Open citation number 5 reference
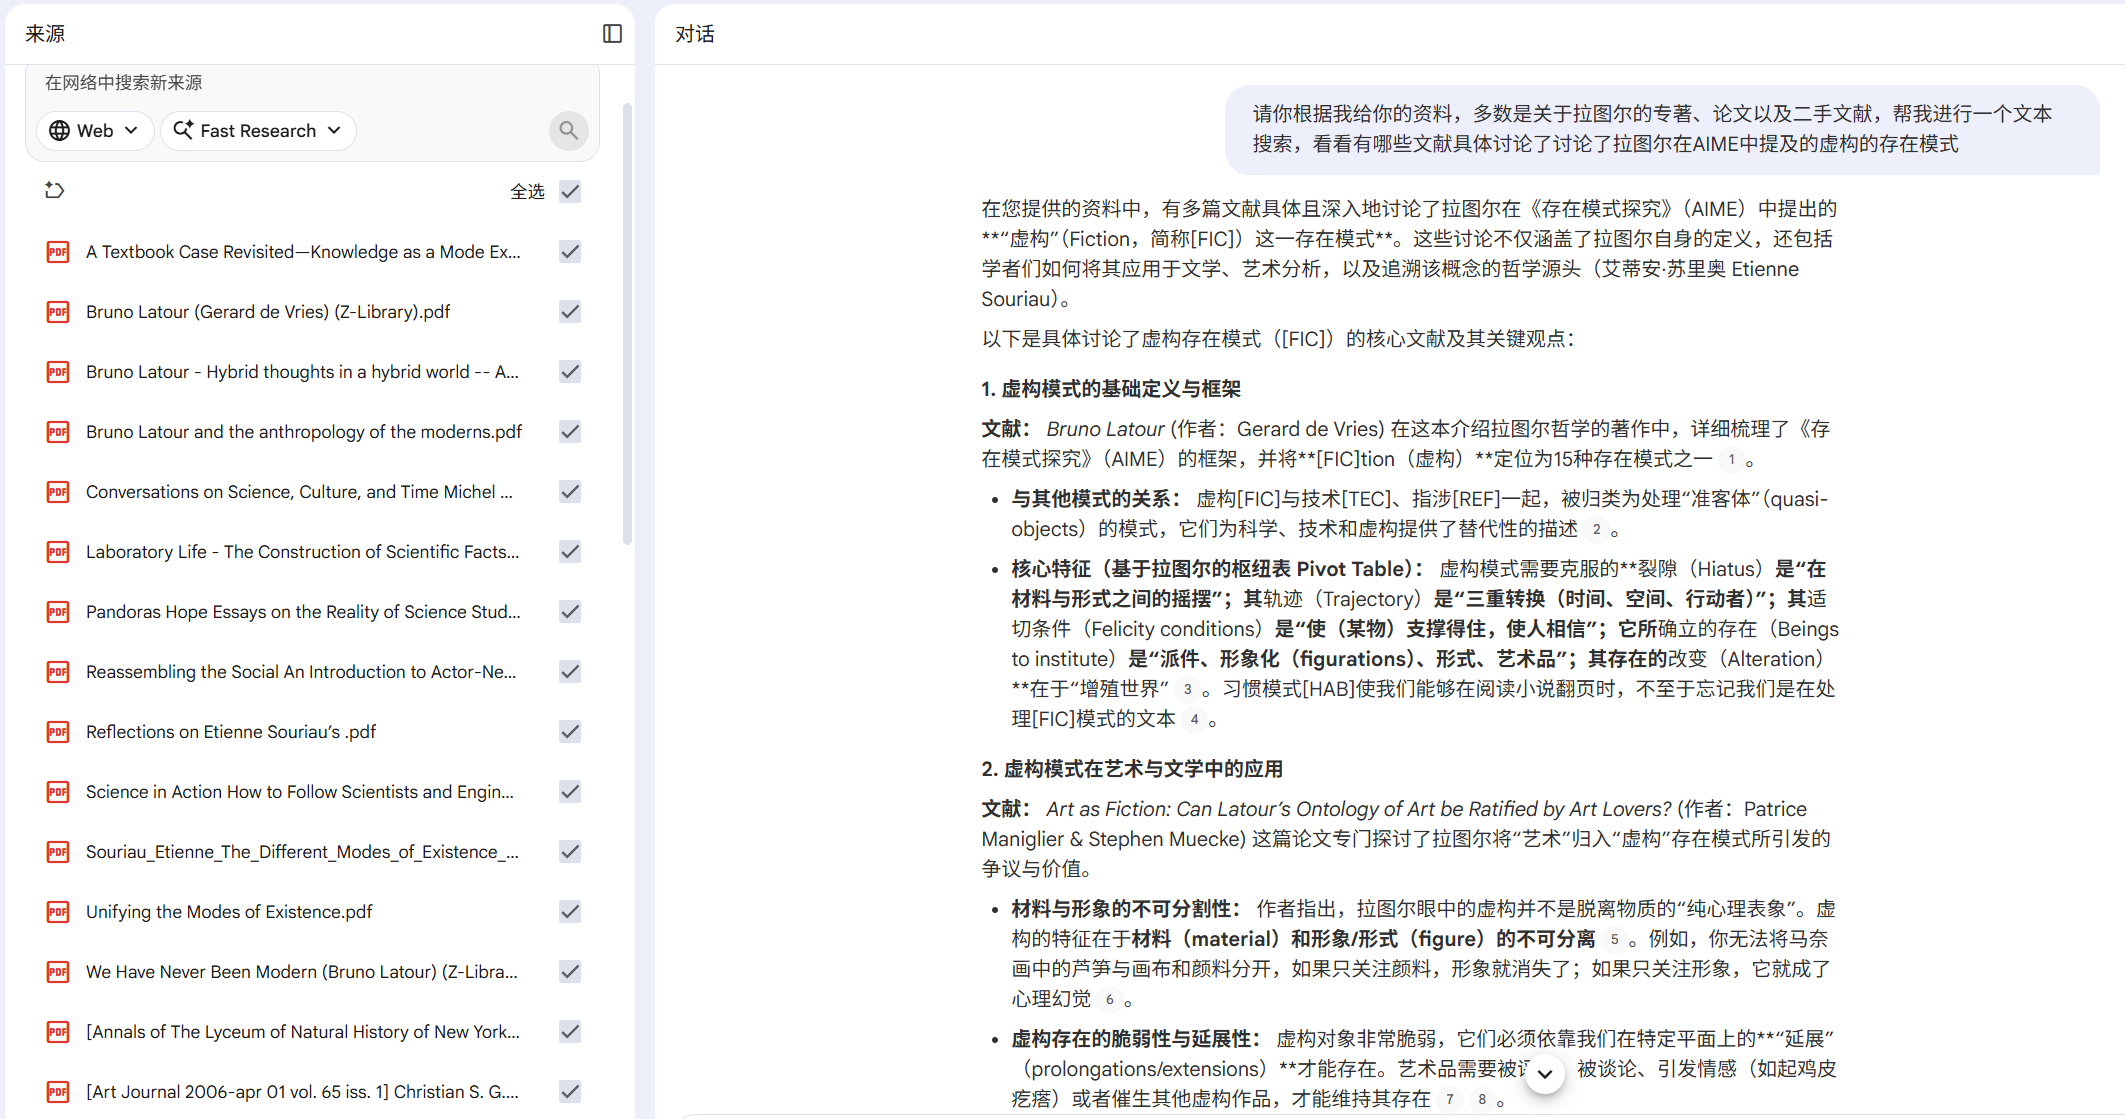 click(x=1614, y=940)
